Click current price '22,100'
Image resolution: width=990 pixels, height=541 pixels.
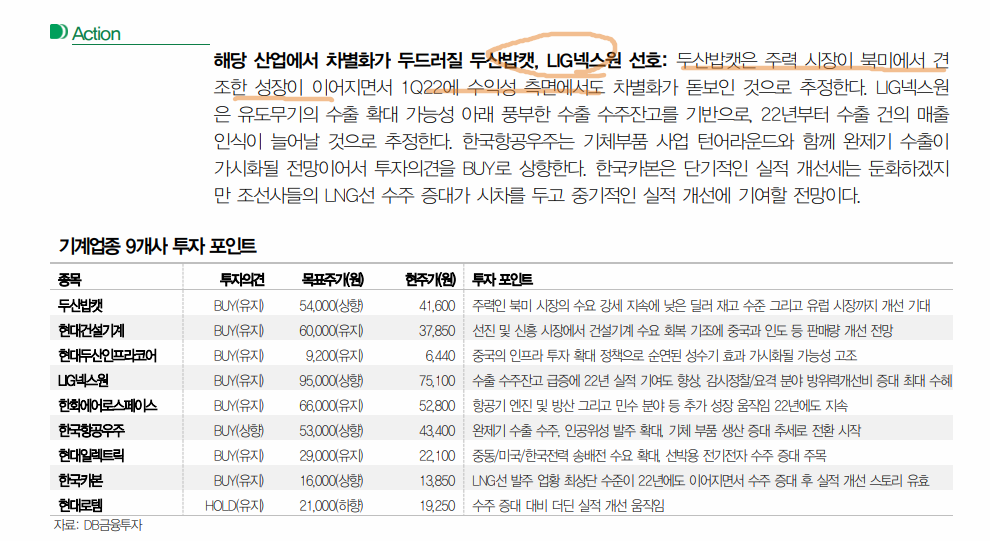[x=437, y=455]
